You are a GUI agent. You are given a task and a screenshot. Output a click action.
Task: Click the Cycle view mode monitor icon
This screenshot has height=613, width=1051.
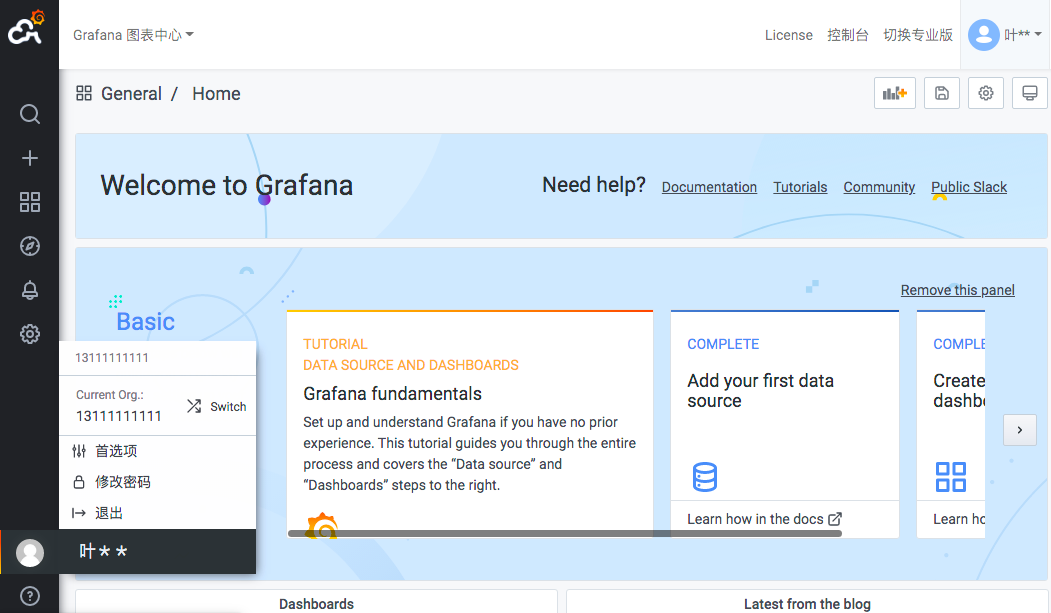tap(1030, 93)
